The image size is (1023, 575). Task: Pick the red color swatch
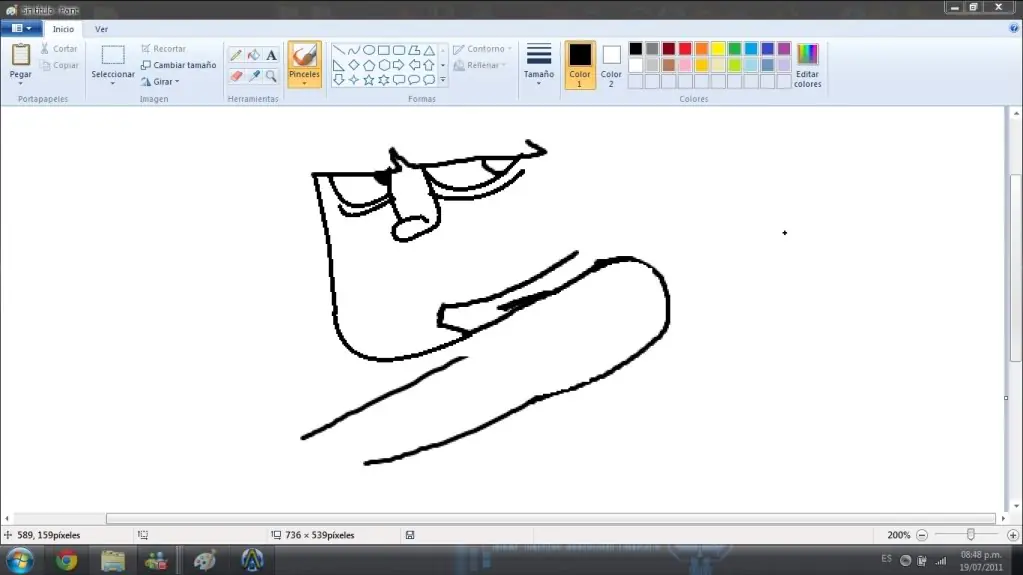[685, 49]
